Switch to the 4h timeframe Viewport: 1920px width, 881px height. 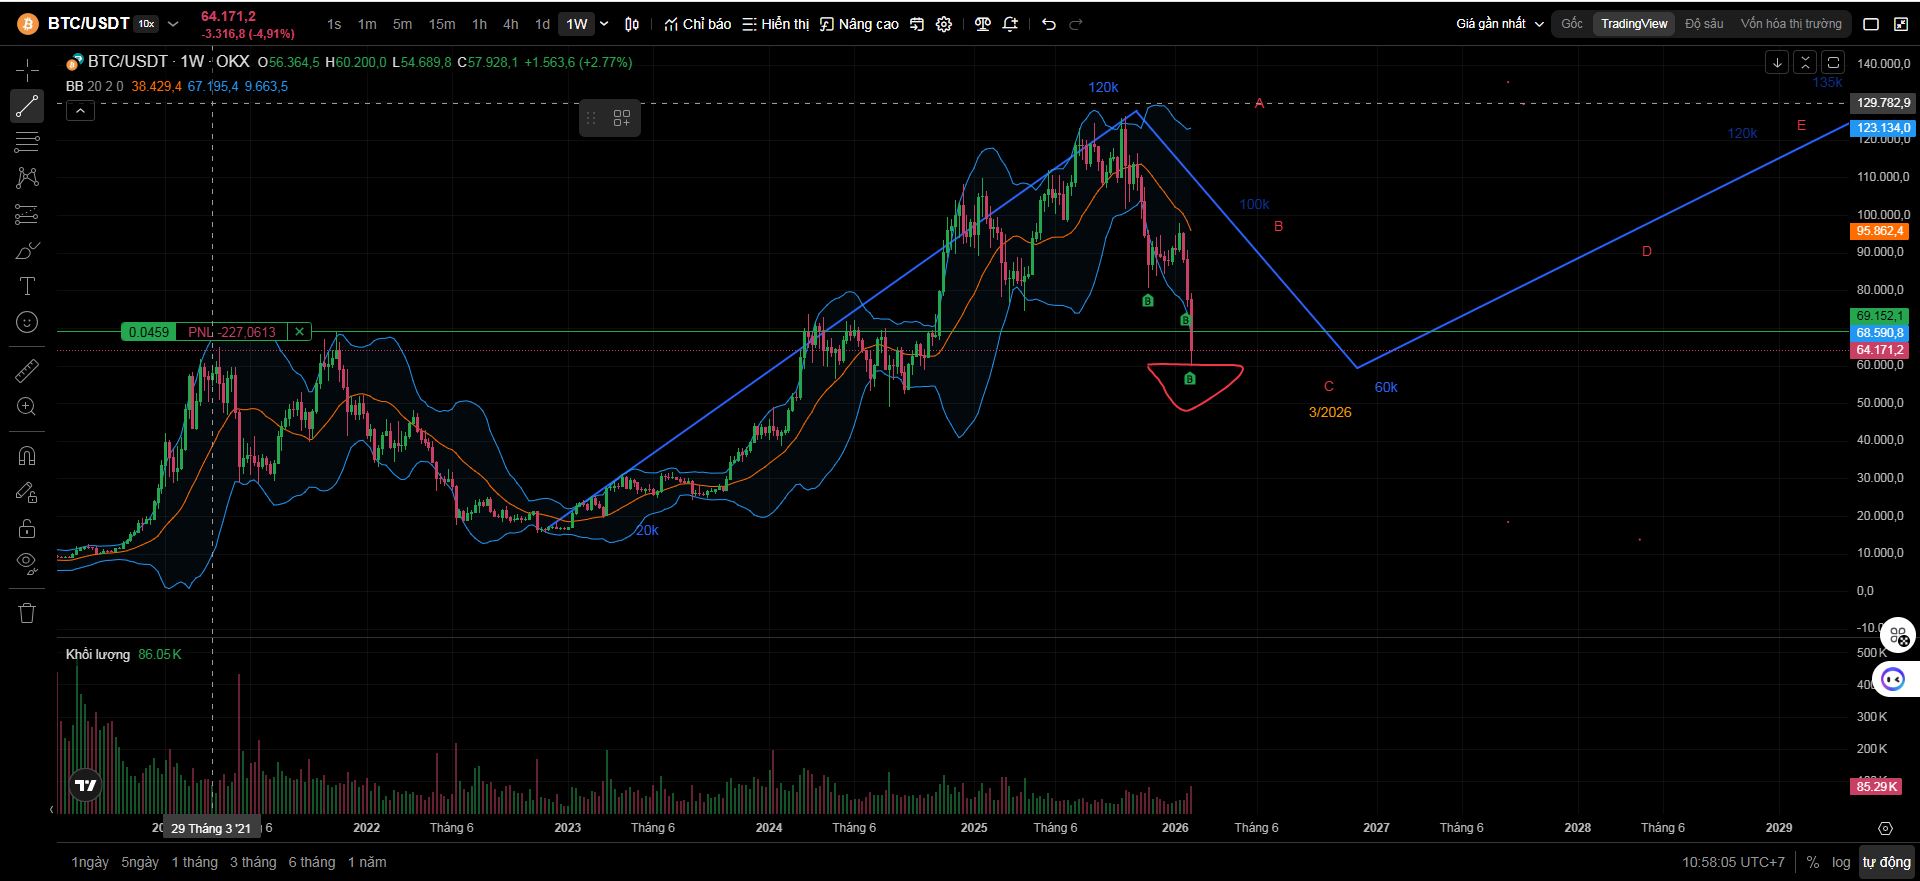point(510,24)
